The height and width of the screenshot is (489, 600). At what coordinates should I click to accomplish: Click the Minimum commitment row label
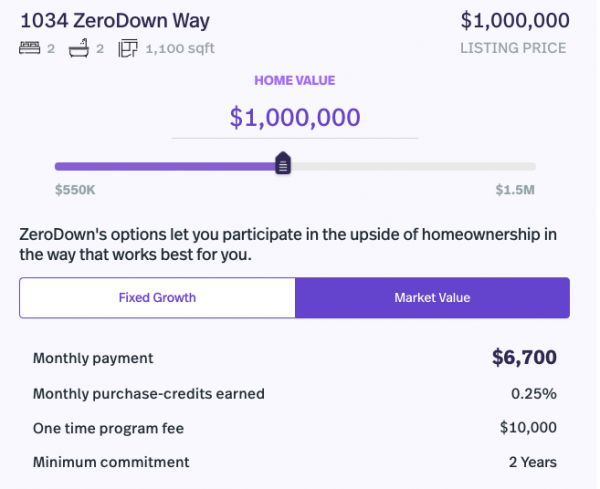pyautogui.click(x=111, y=462)
